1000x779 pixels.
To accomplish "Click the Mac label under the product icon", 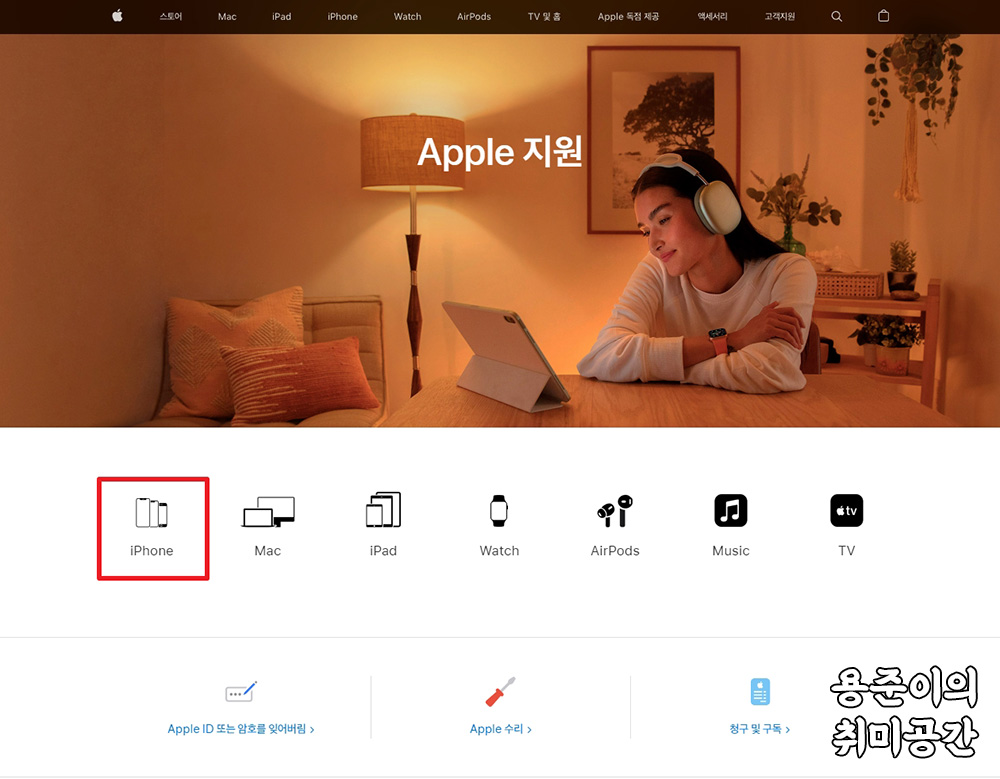I will [268, 551].
